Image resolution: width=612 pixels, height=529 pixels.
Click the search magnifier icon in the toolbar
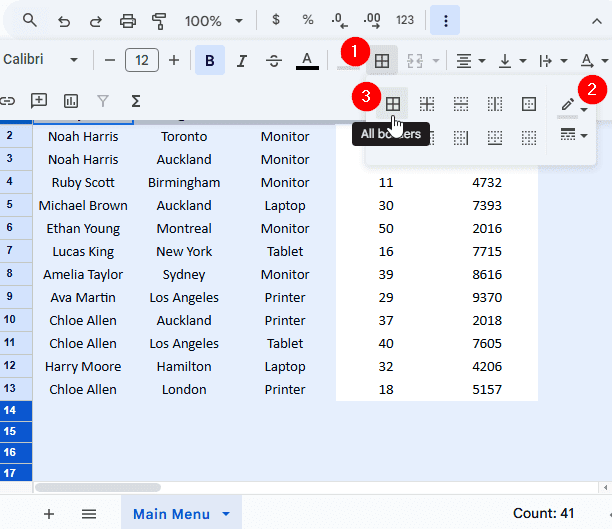pos(30,20)
